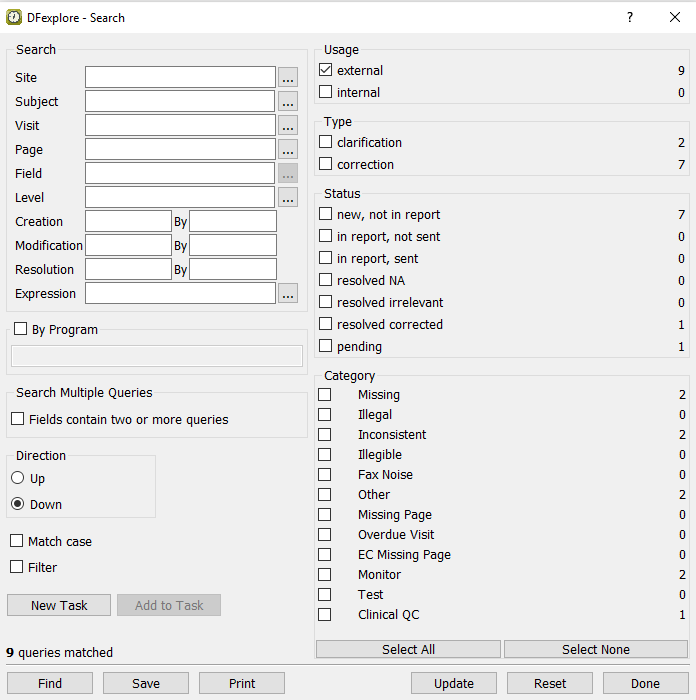Click the DFexplore app icon in title bar

14,17
